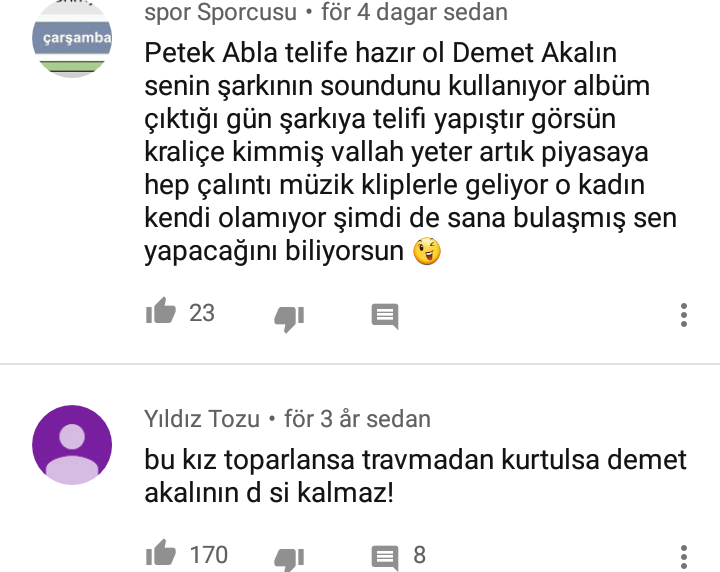Open more options for spor Sporcusu comment

[684, 315]
